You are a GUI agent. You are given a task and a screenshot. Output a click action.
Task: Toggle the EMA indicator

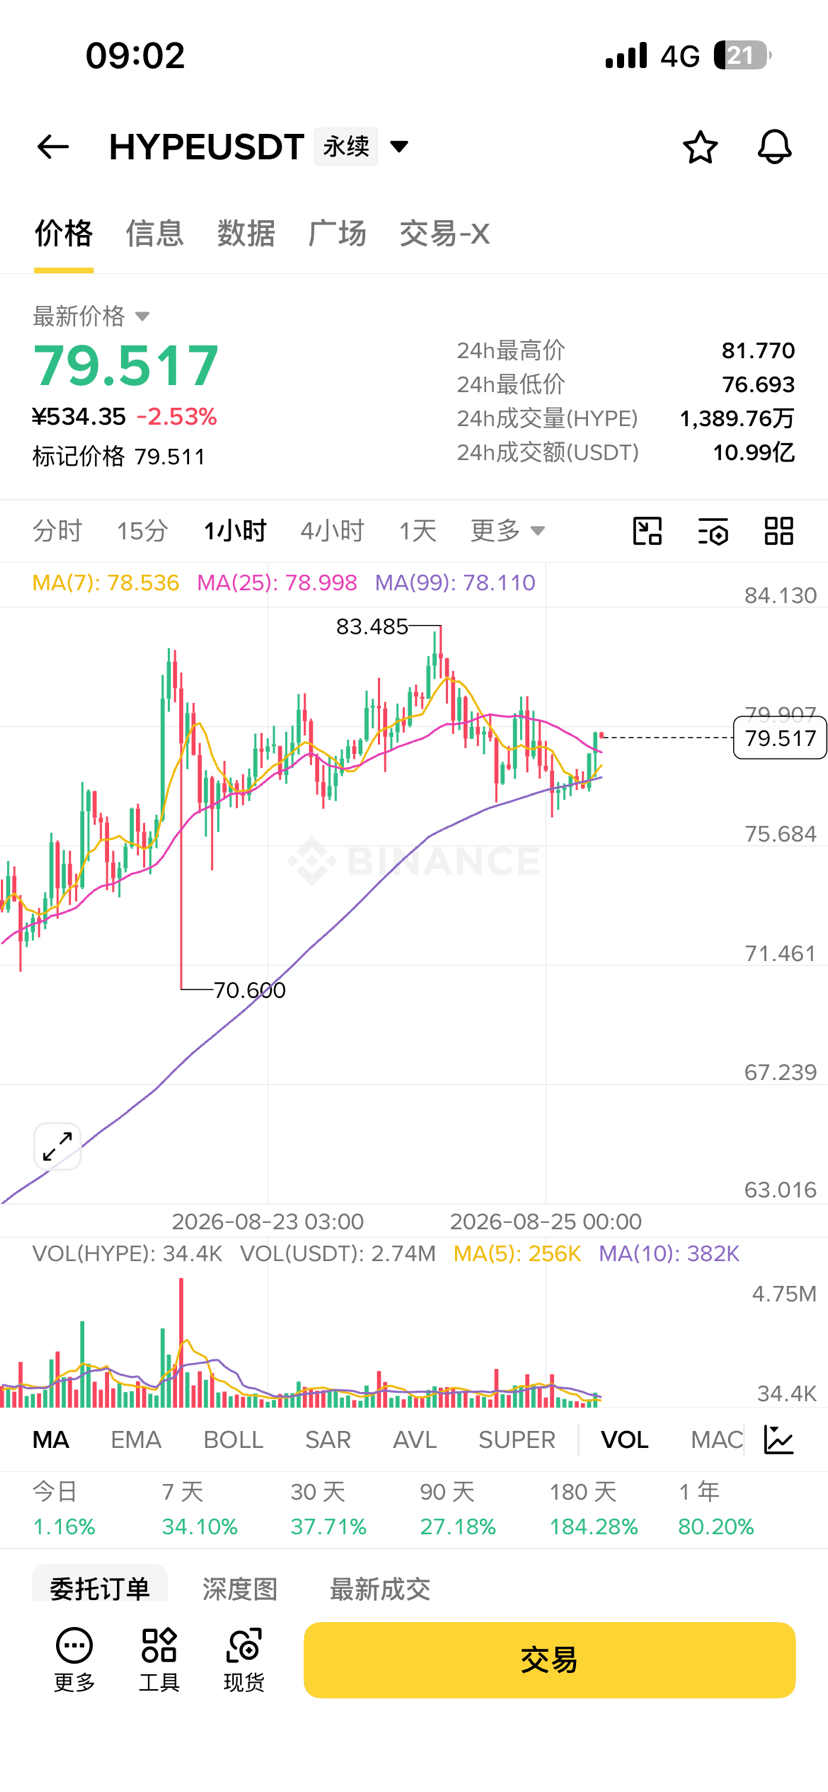coord(136,1440)
